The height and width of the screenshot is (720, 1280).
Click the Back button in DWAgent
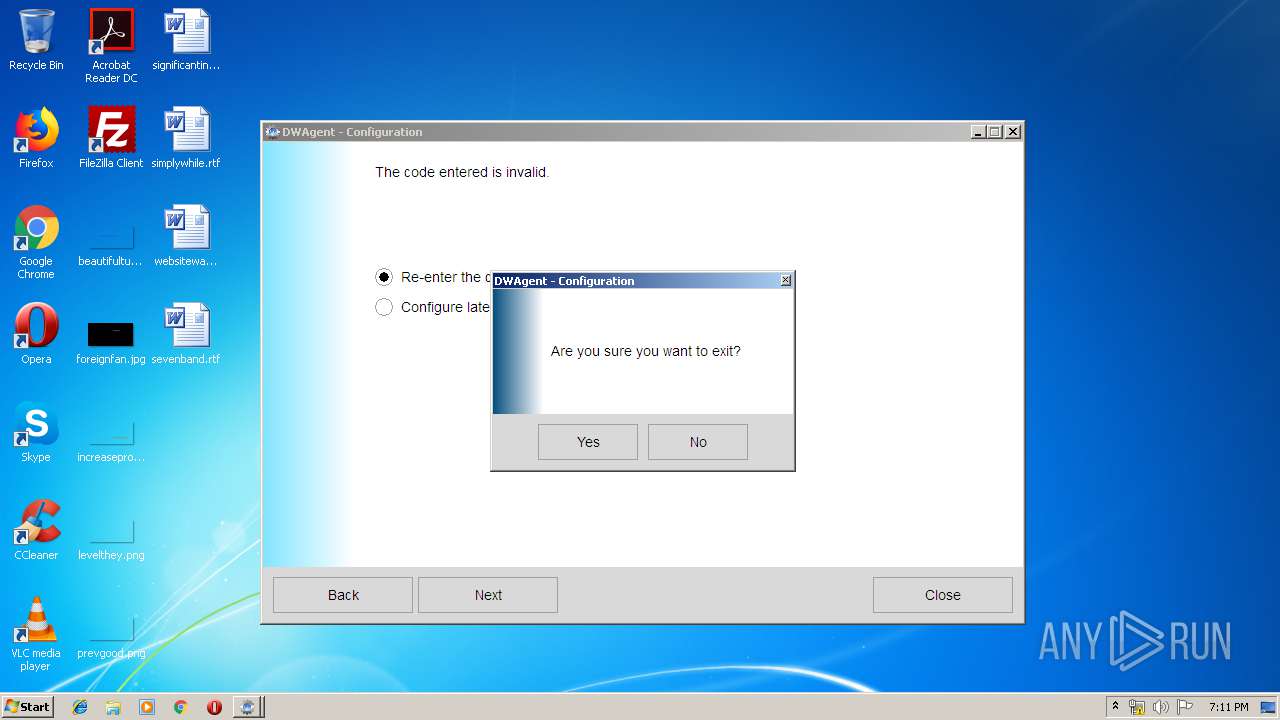pos(343,595)
